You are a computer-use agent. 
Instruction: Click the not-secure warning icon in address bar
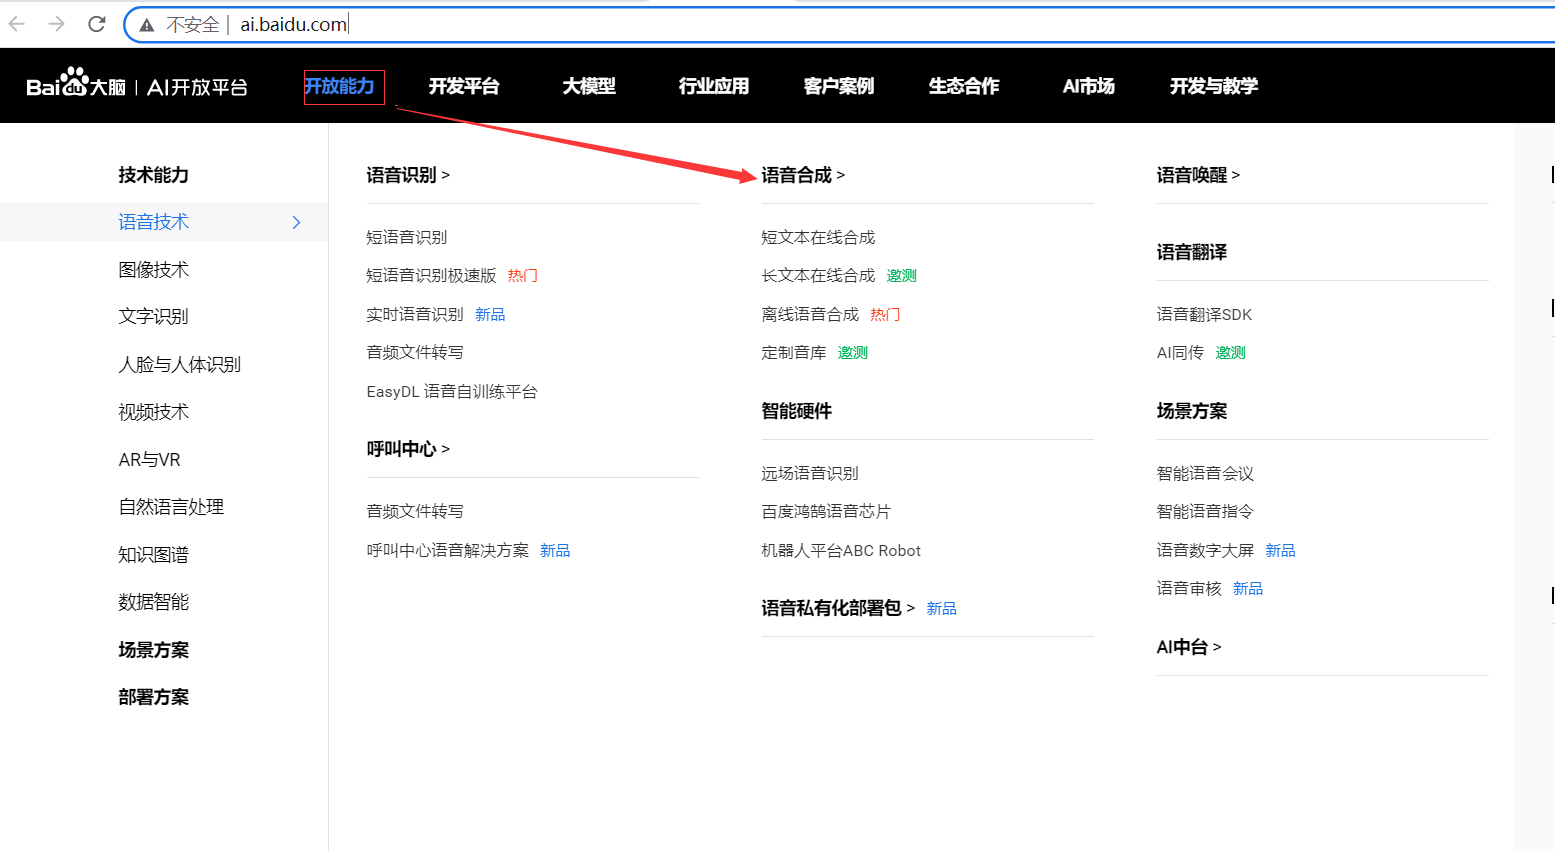pos(147,25)
